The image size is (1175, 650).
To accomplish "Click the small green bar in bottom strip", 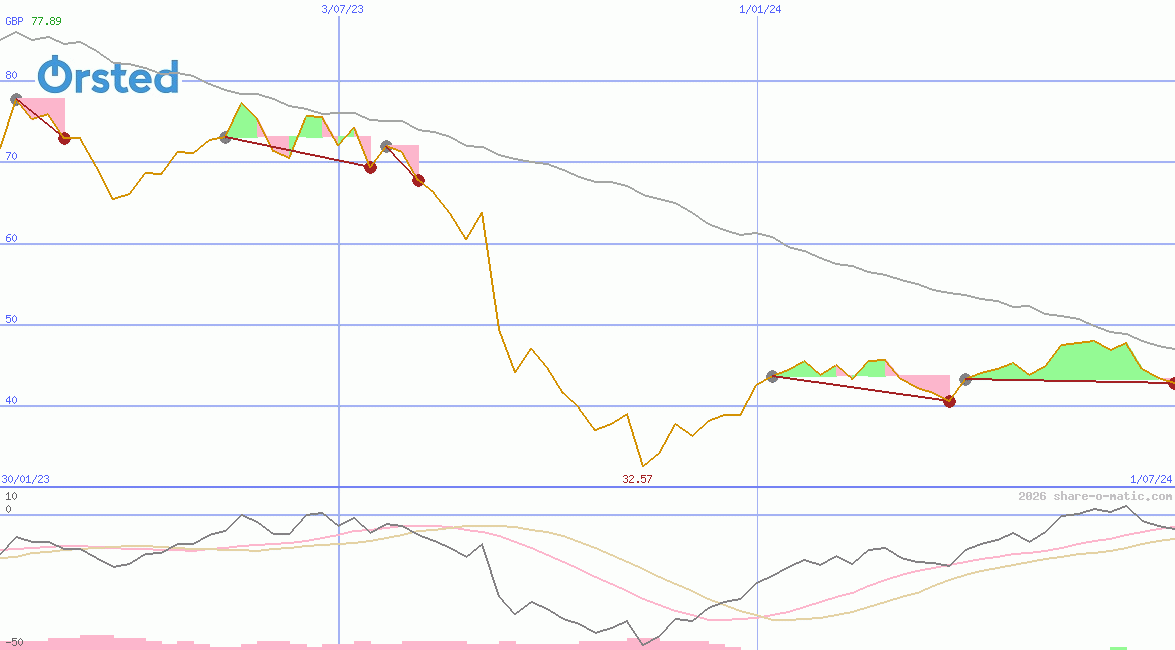I will (1118, 647).
